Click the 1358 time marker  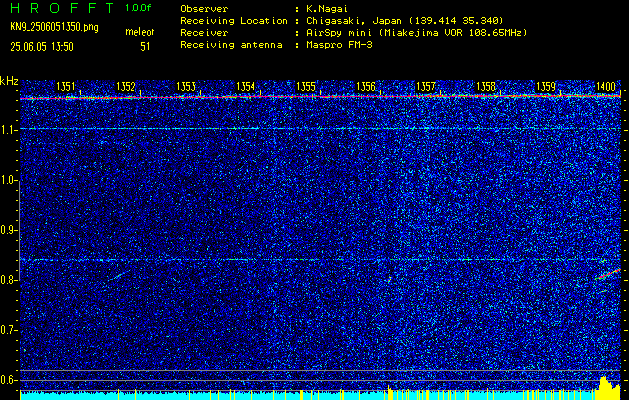click(x=486, y=87)
